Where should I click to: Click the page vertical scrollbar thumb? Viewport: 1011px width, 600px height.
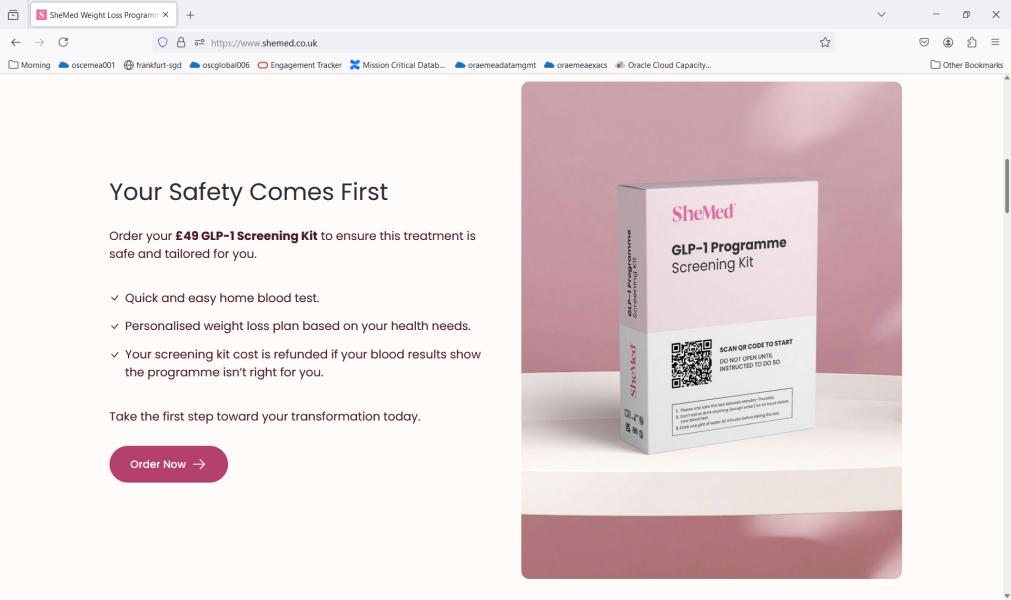coord(1006,186)
